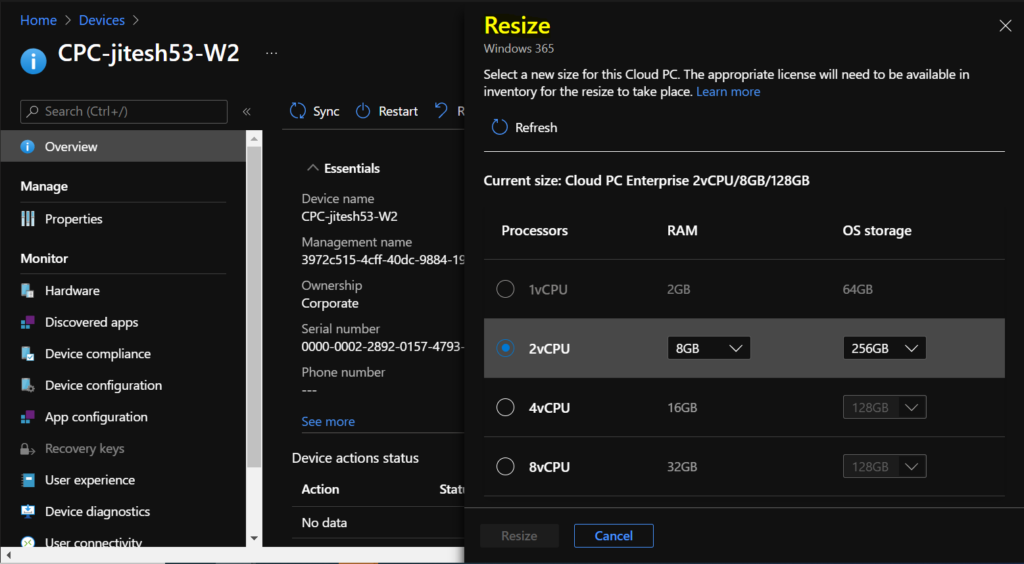Open the 4vCPU 128GB storage dropdown
The width and height of the screenshot is (1024, 564).
(x=884, y=407)
